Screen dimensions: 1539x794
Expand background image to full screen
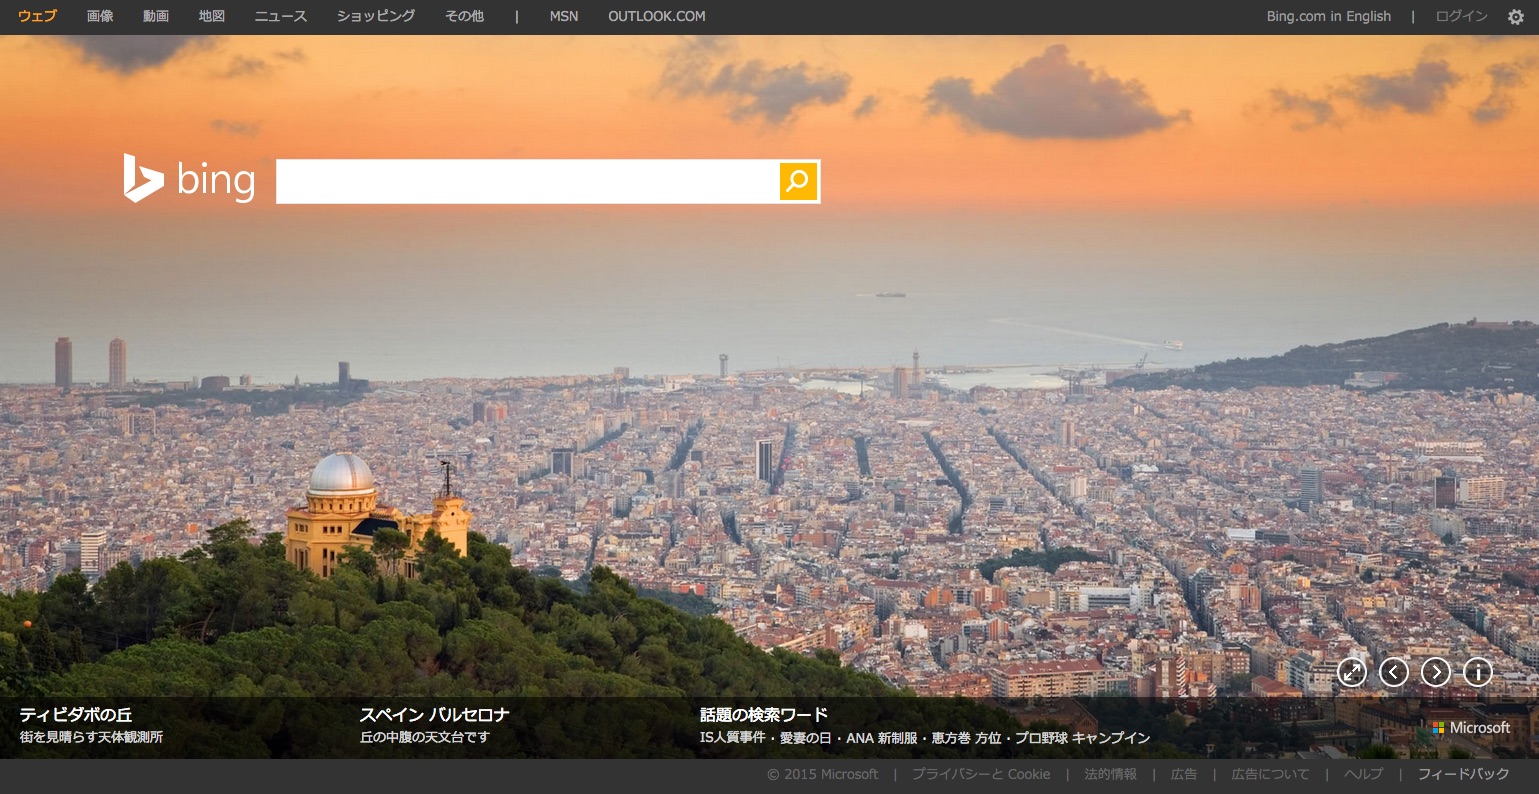(x=1352, y=672)
